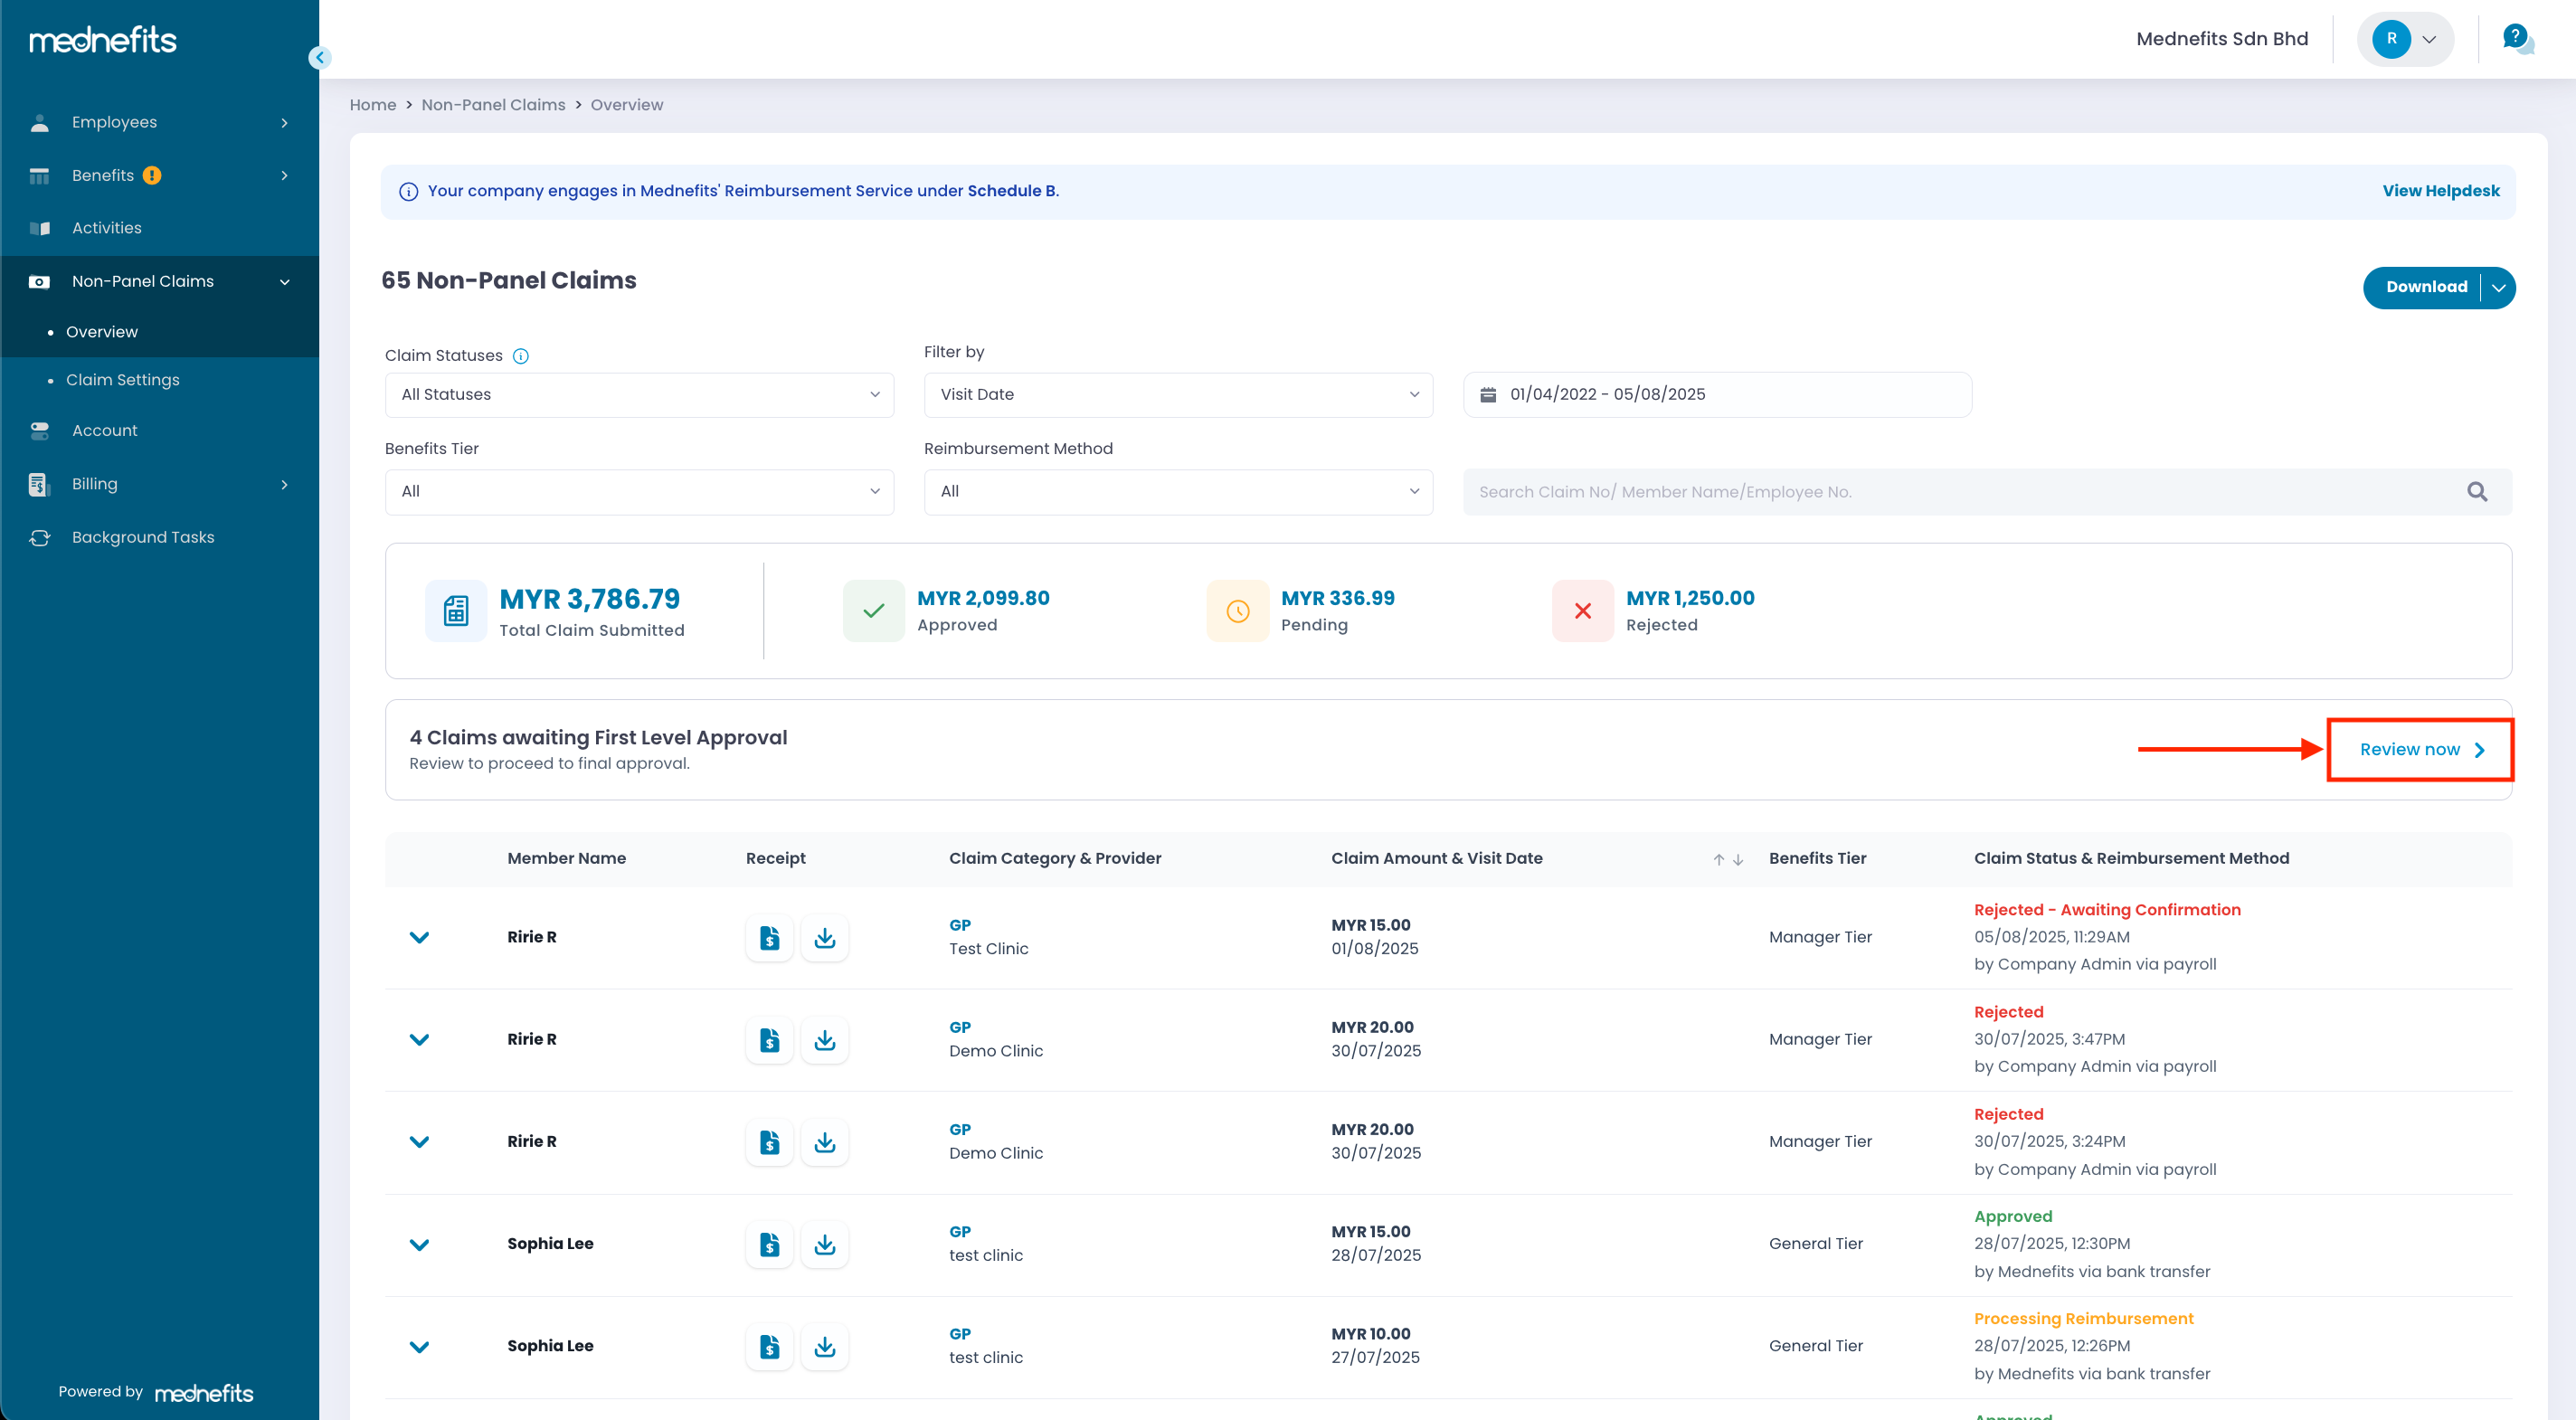2576x1420 pixels.
Task: Click the Overview breadcrumb text
Action: point(627,105)
